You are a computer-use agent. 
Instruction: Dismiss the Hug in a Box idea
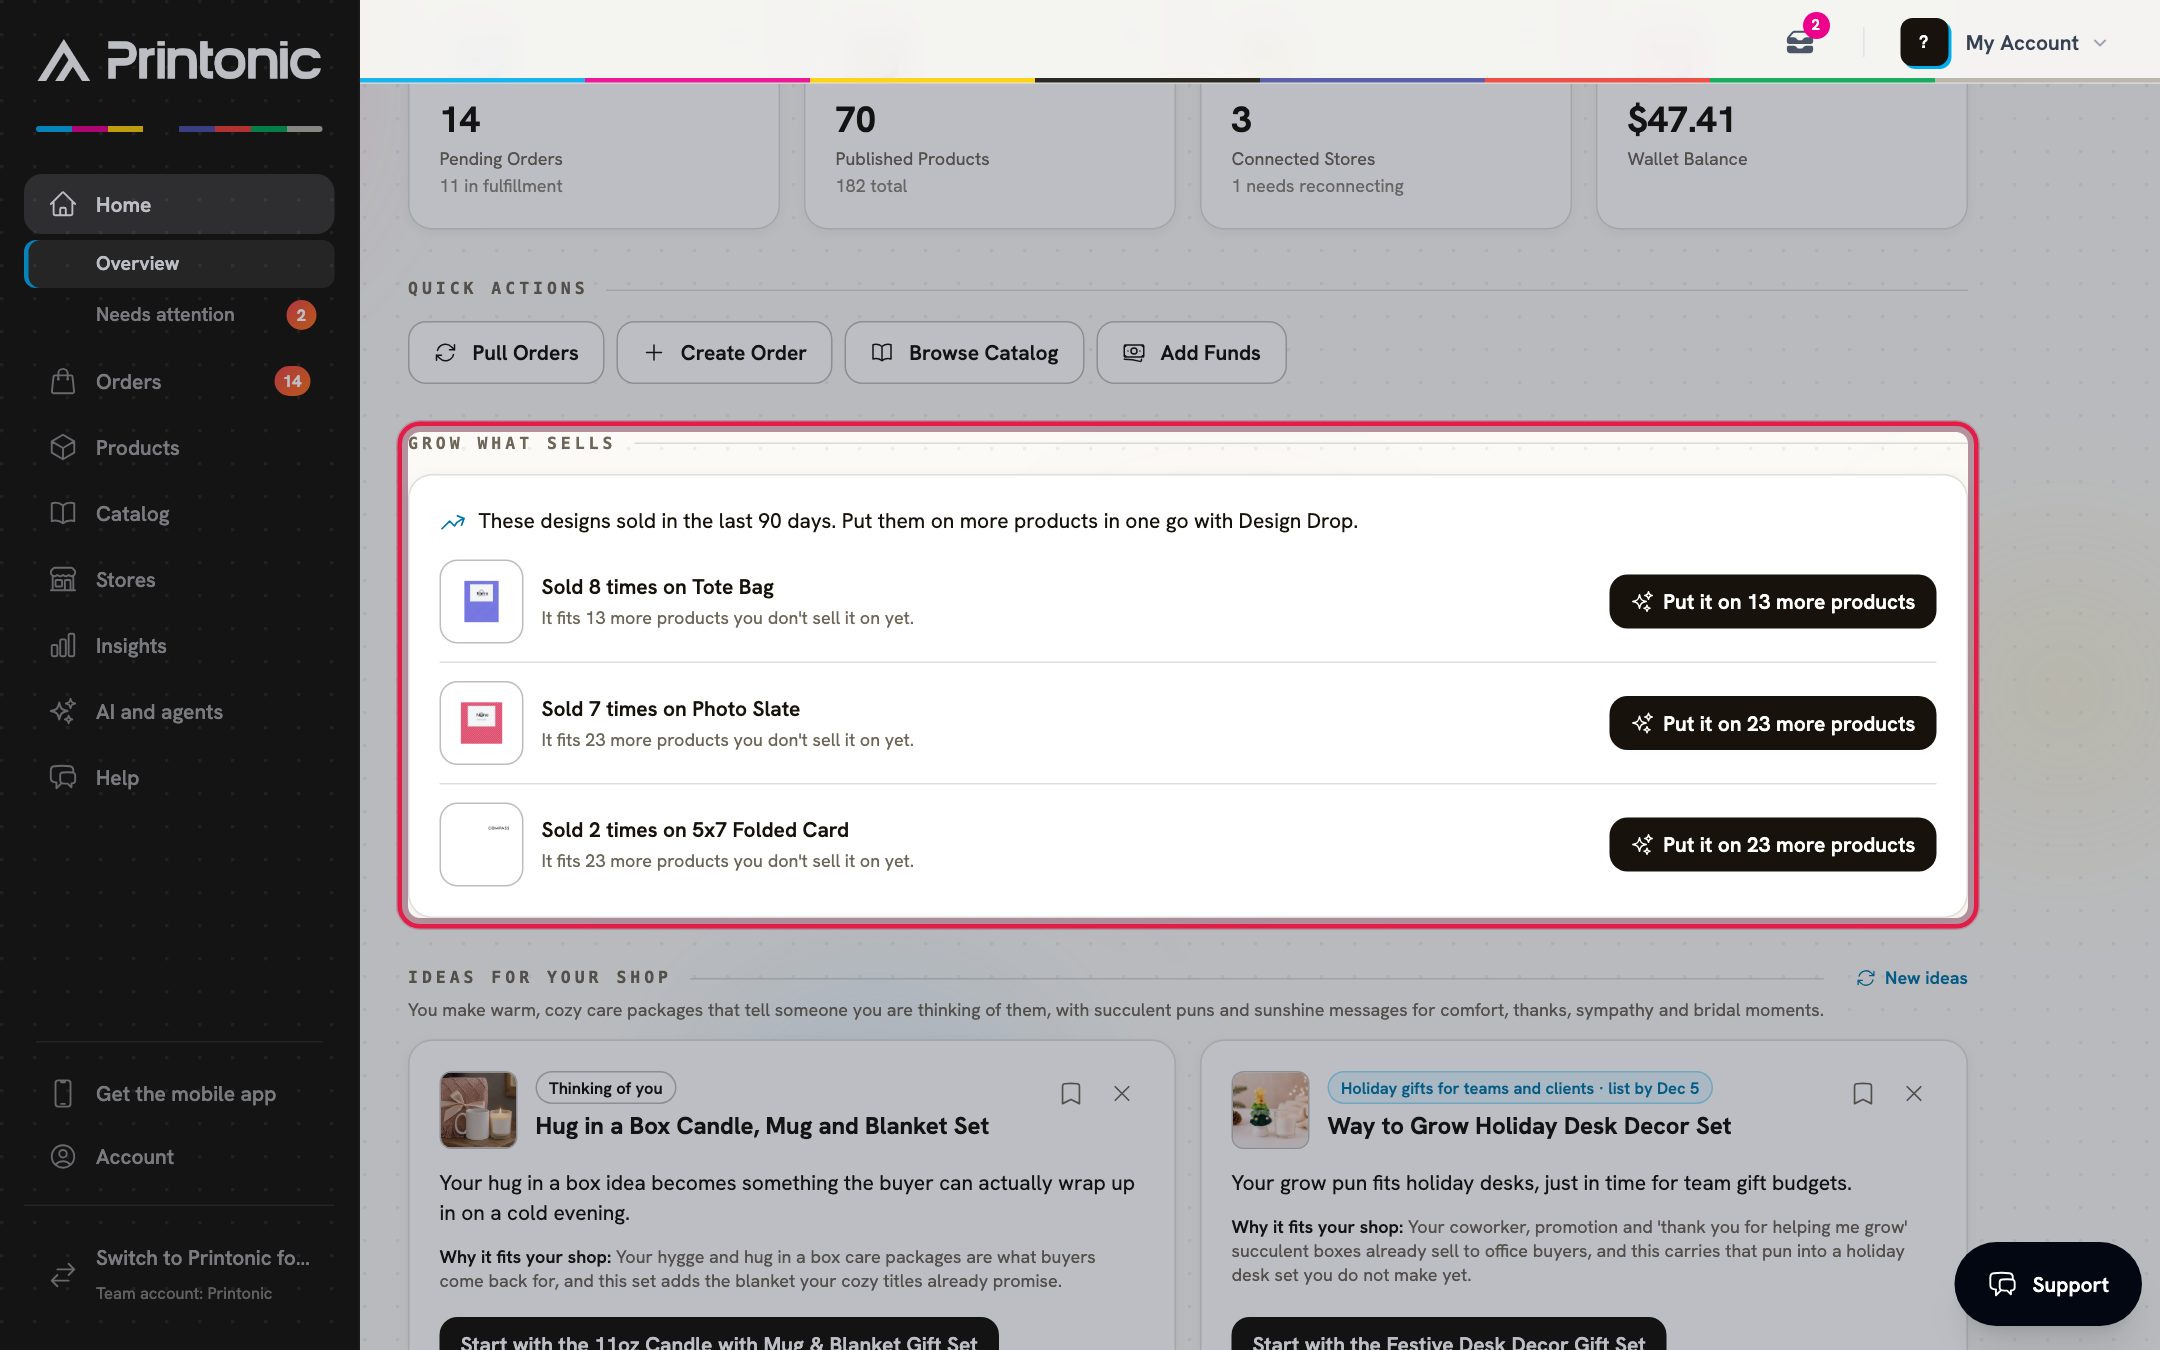coord(1122,1093)
